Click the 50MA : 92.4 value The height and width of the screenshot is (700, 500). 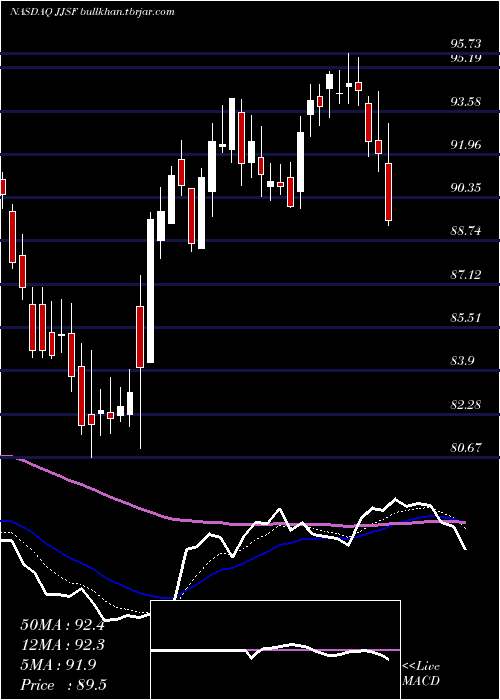[x=62, y=625]
